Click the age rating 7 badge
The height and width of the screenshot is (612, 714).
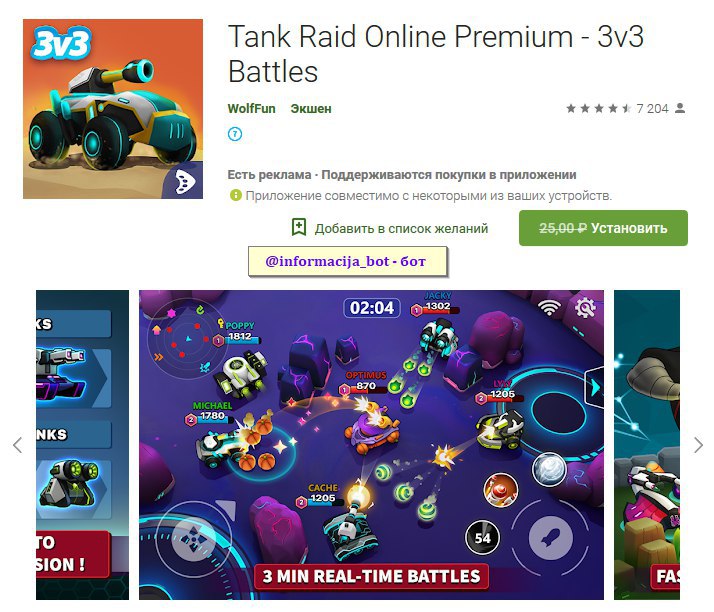235,134
